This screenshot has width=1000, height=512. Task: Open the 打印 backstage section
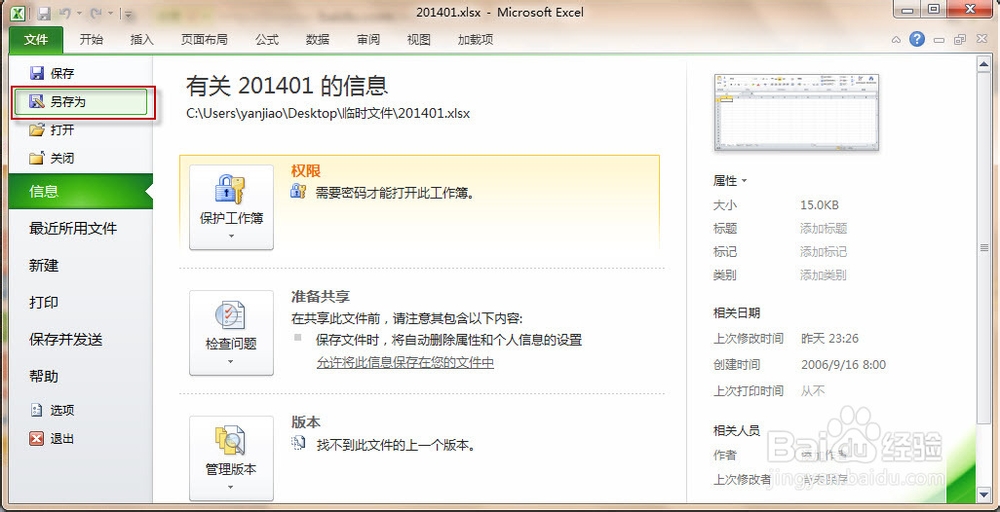click(x=44, y=302)
